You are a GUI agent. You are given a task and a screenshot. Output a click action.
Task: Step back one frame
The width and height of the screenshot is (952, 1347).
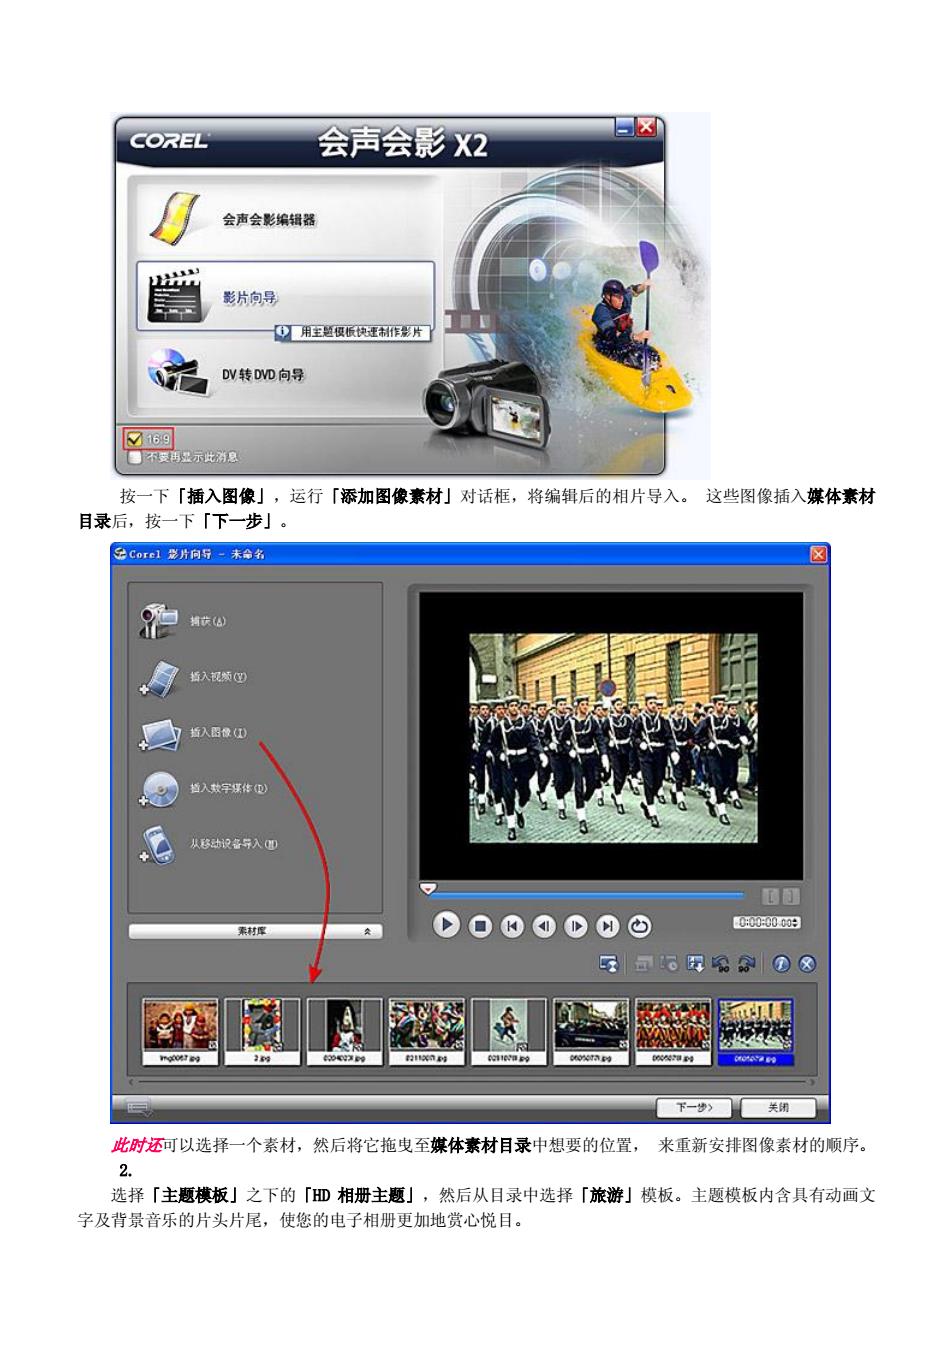click(544, 926)
